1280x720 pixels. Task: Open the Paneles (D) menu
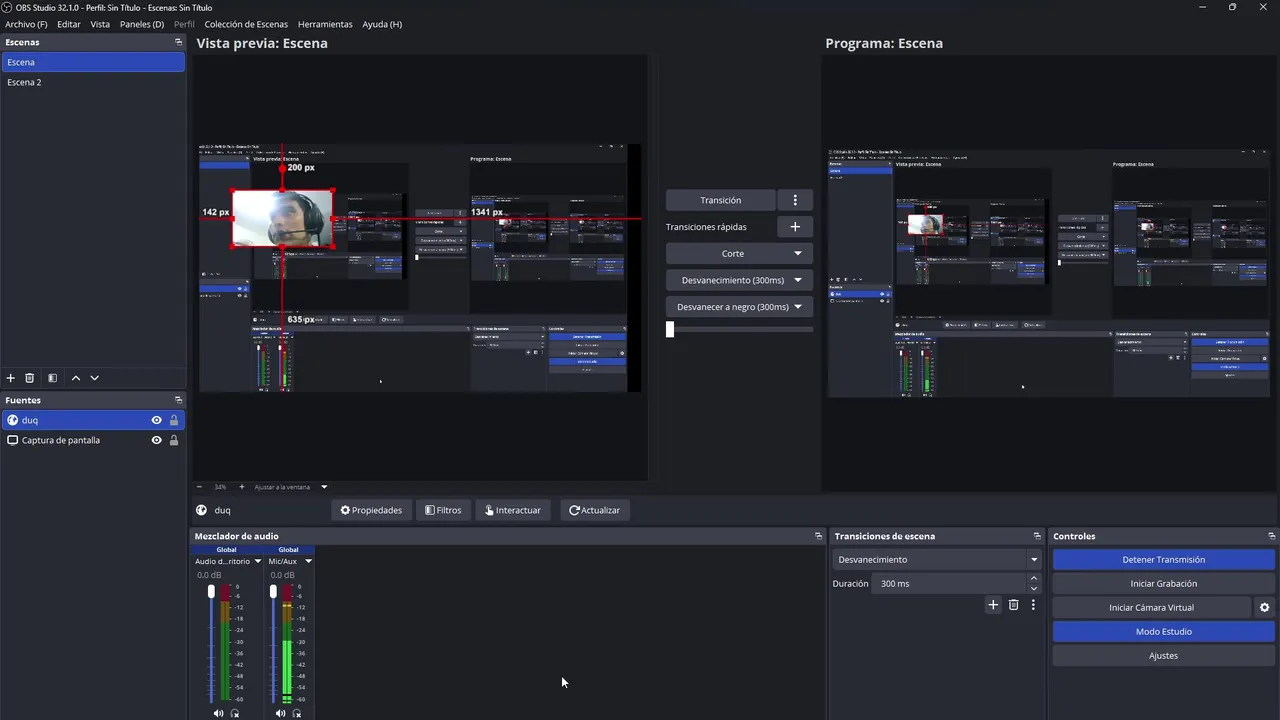(x=142, y=24)
